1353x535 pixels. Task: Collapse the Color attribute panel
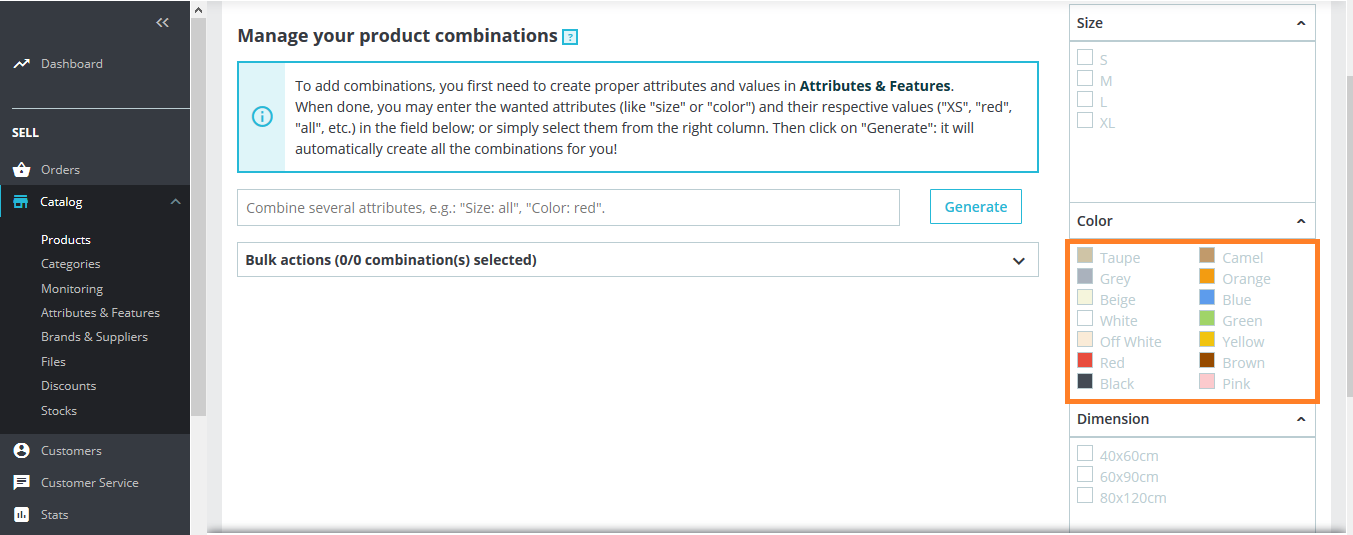[1300, 221]
